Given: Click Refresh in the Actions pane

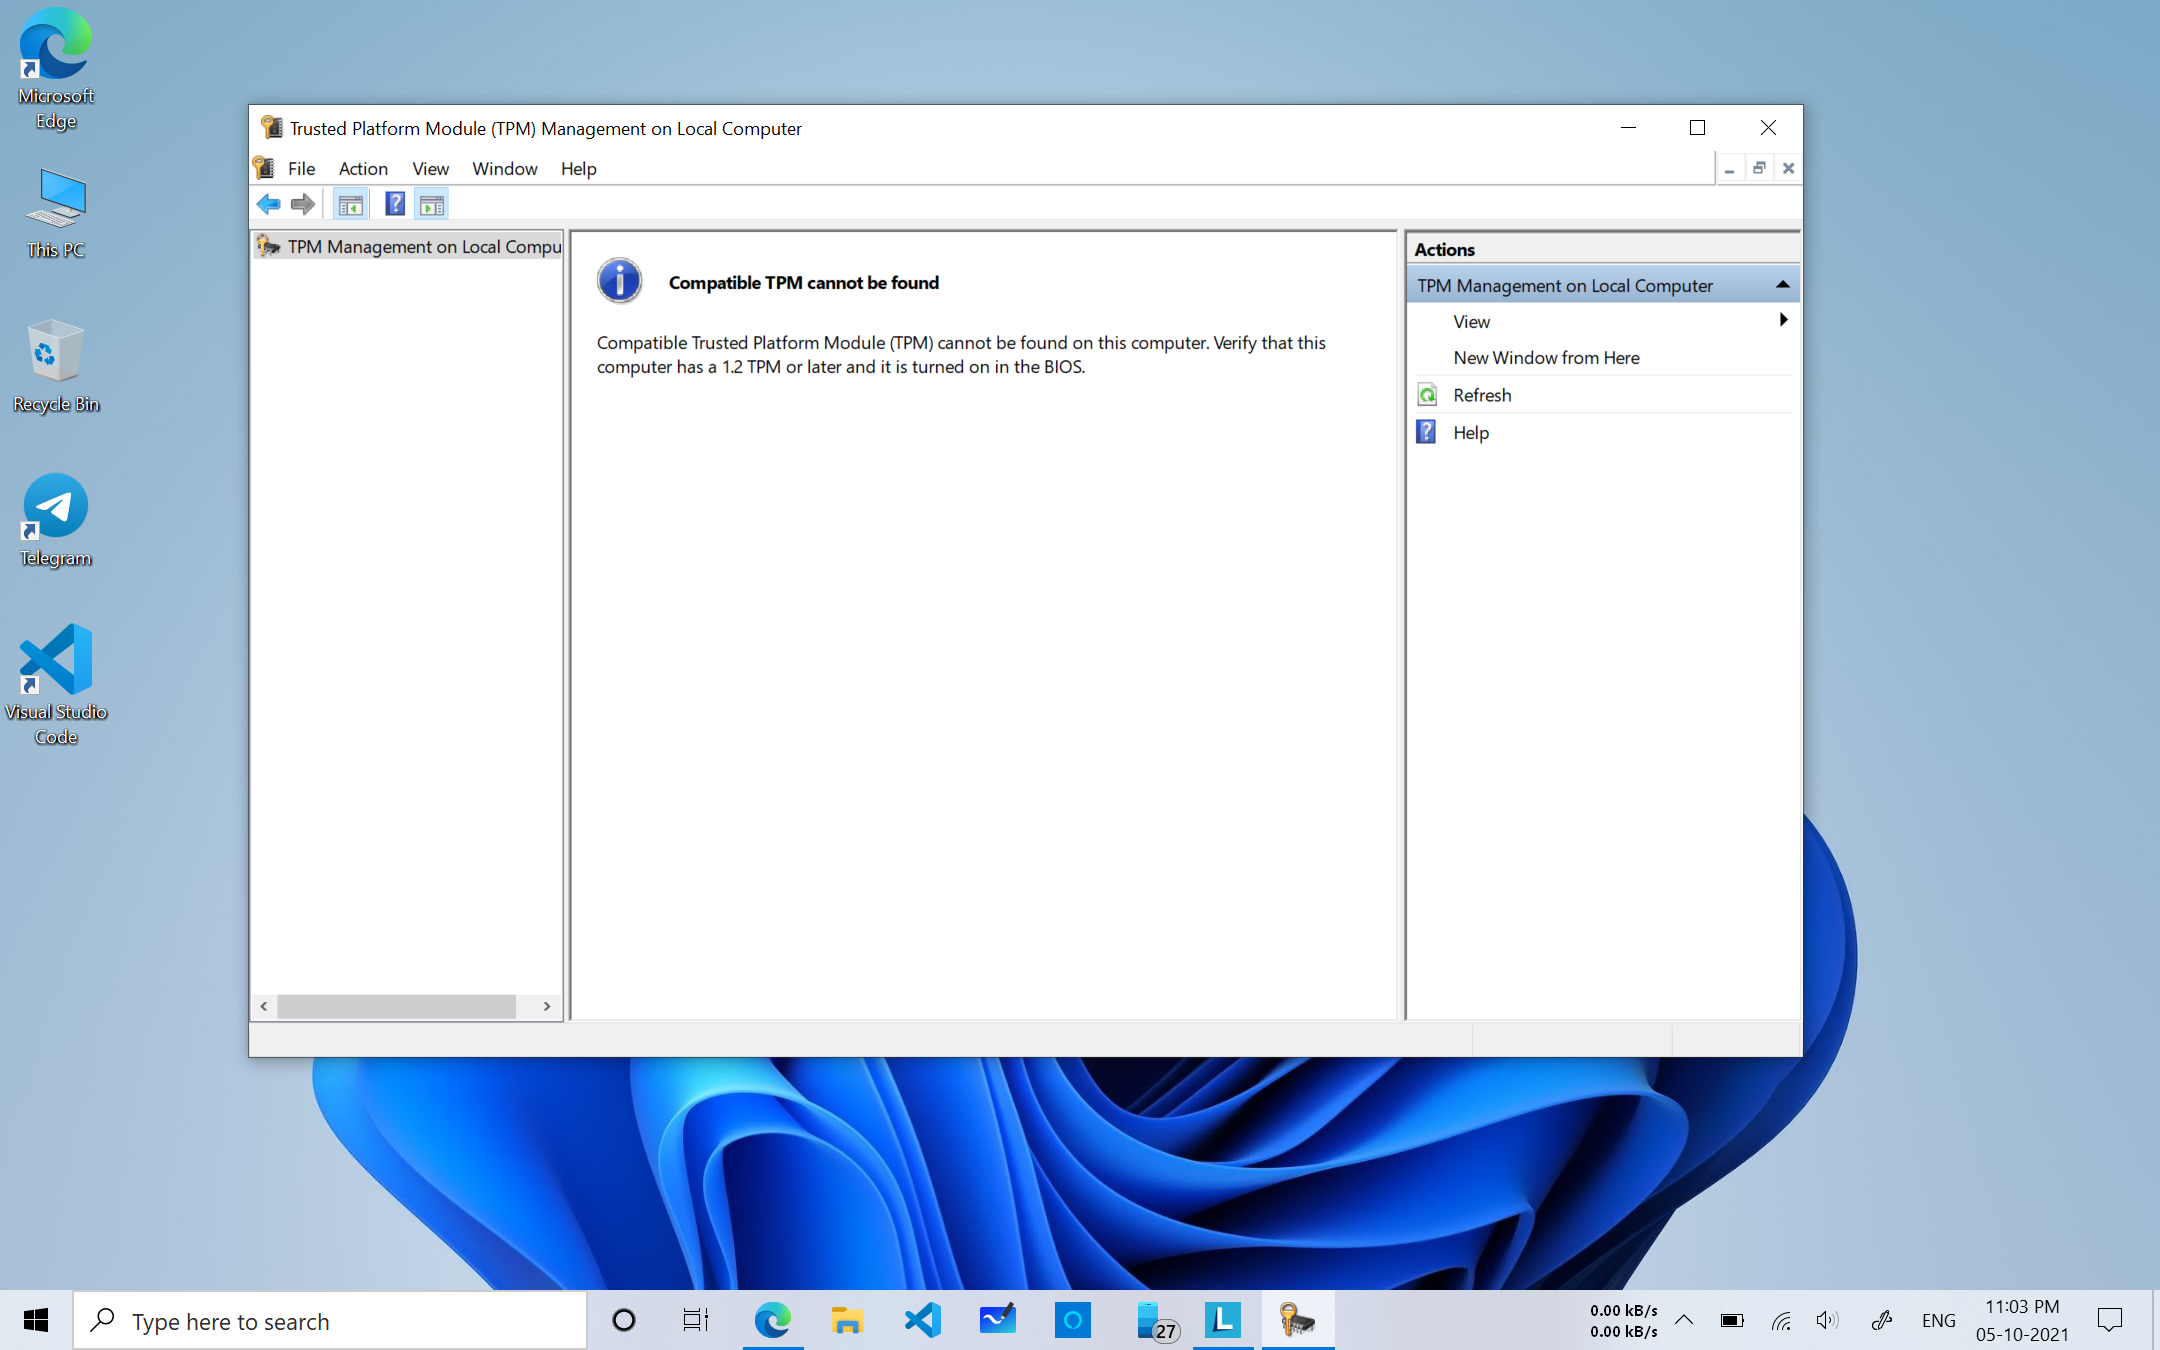Looking at the screenshot, I should tap(1481, 395).
